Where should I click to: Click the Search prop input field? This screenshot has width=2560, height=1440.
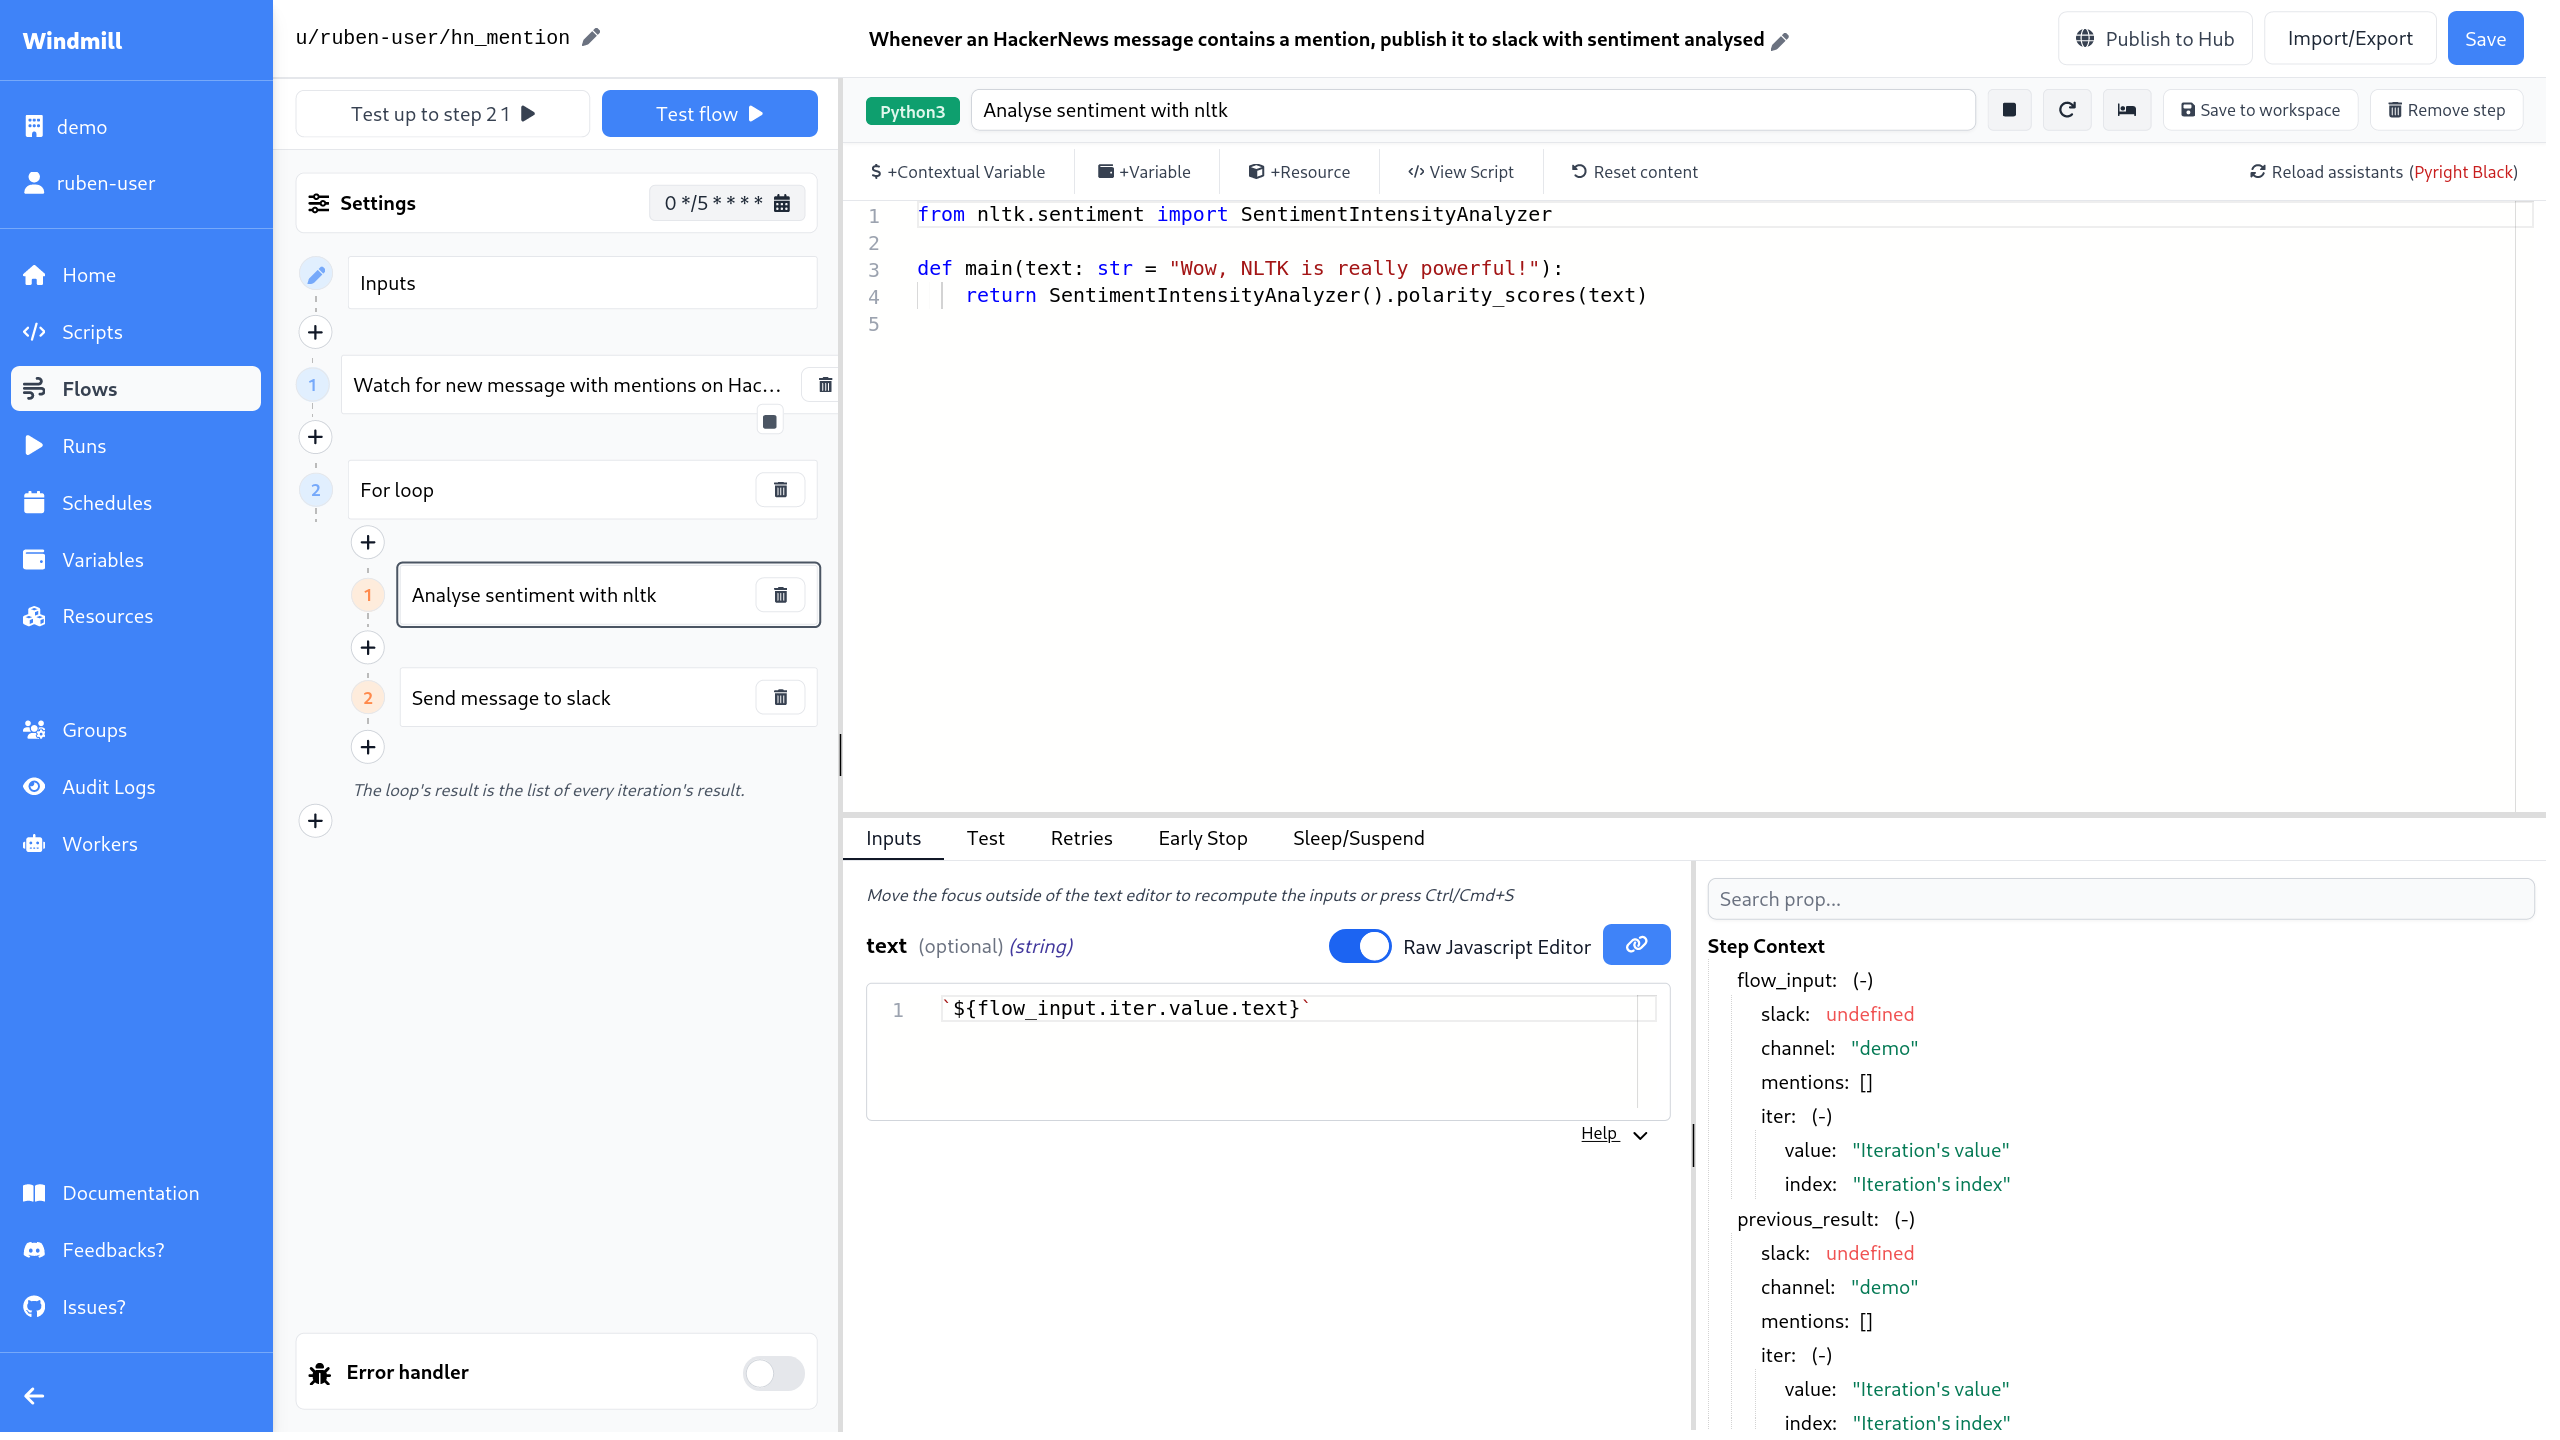[2120, 899]
